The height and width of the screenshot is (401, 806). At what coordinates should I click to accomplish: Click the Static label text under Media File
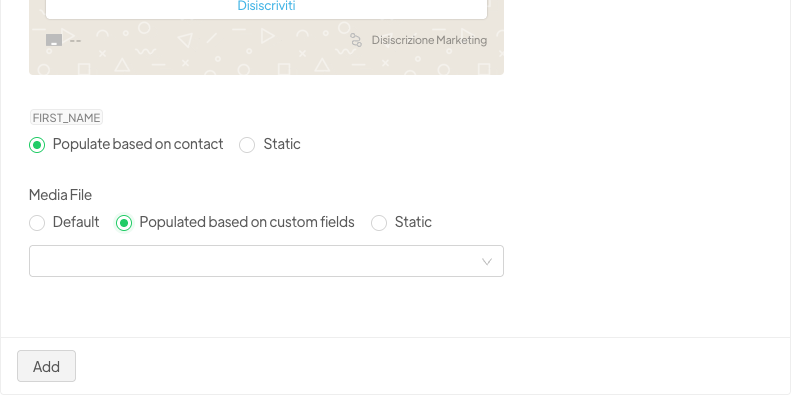413,222
